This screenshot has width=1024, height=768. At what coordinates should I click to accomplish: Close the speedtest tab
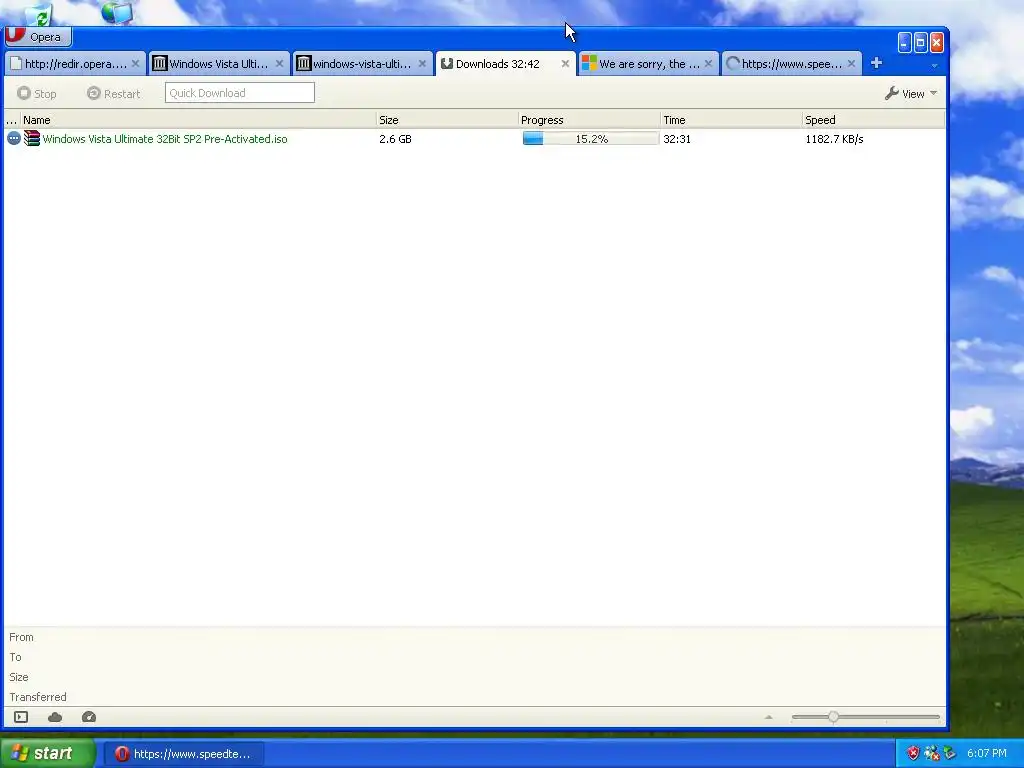852,63
